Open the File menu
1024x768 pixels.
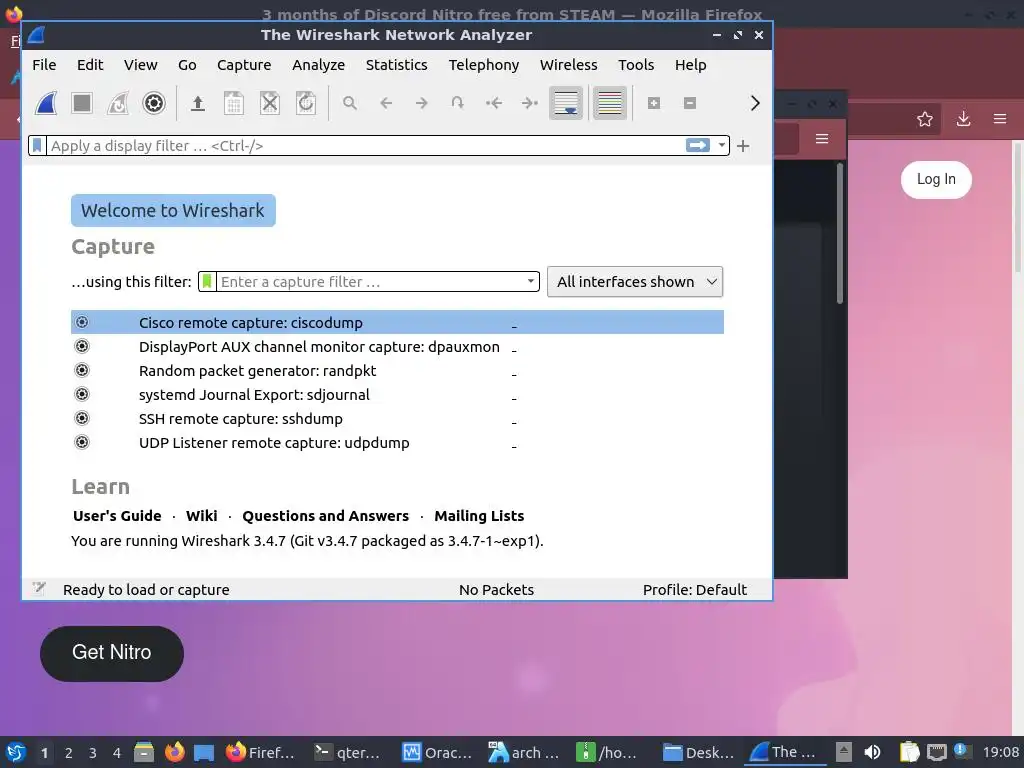(x=44, y=65)
